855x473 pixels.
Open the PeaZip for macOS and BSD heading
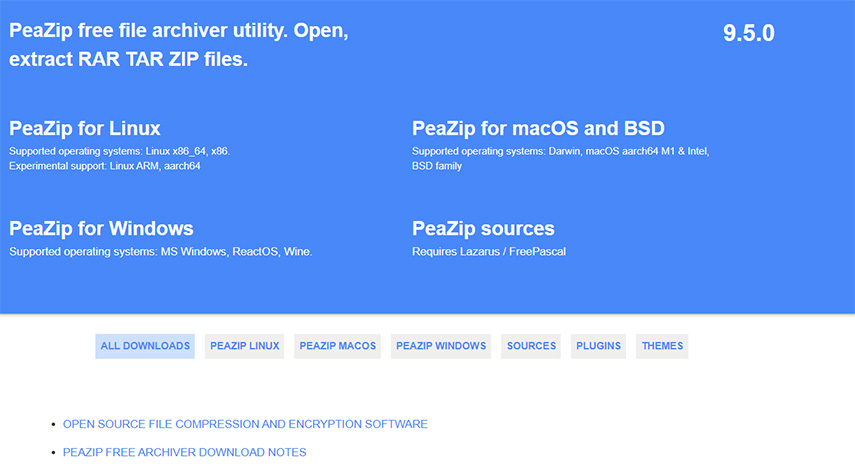(538, 128)
